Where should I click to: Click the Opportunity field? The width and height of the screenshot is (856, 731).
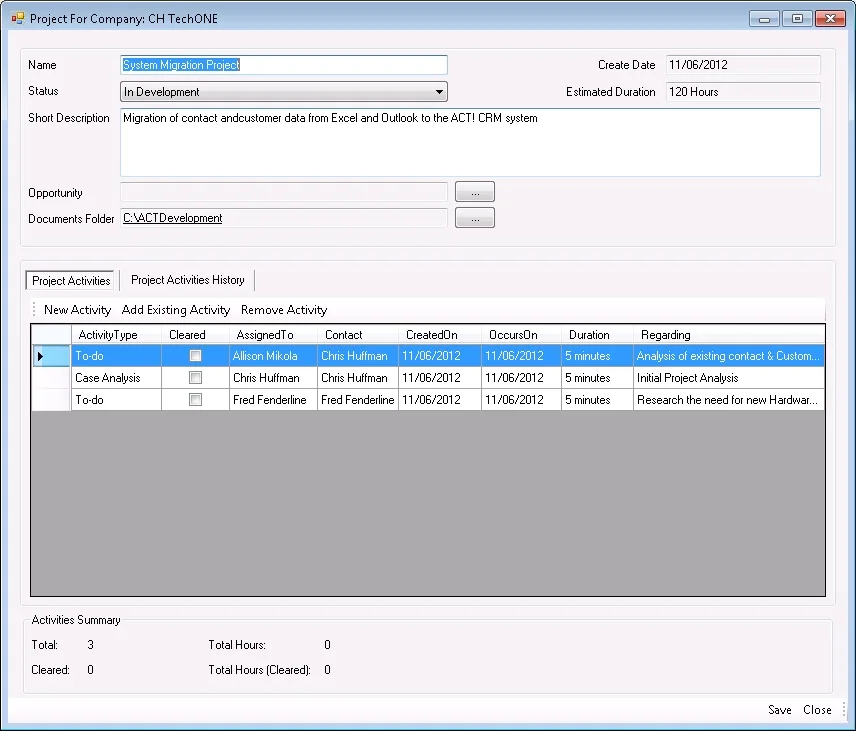tap(283, 192)
